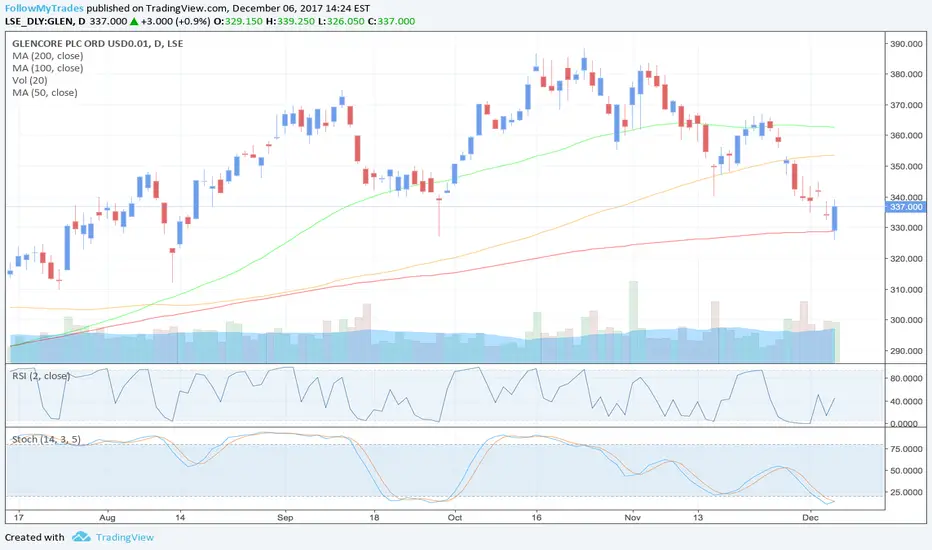Select the MA (200, close) indicator label
This screenshot has width=932, height=550.
(x=48, y=56)
